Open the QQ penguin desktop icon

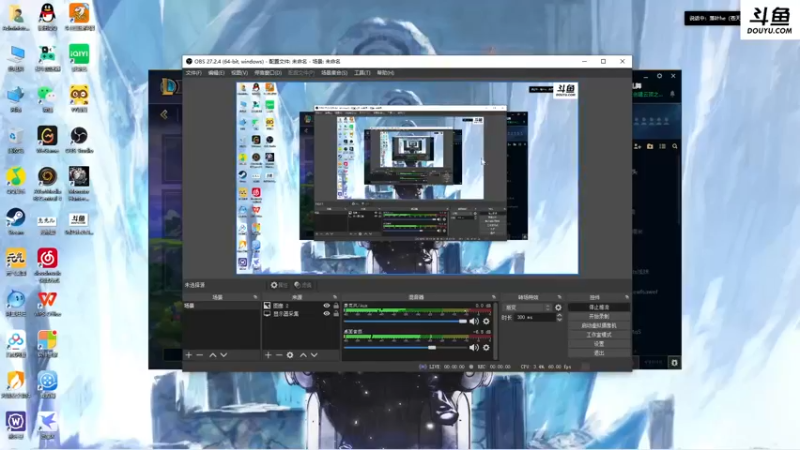pos(47,17)
